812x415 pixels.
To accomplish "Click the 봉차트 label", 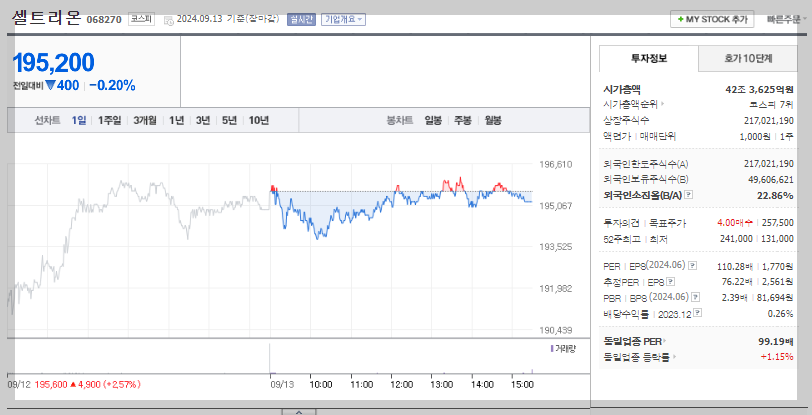I will click(400, 121).
